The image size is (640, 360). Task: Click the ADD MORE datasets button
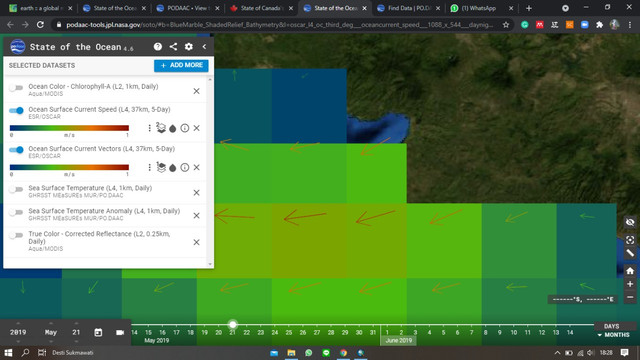[181, 65]
